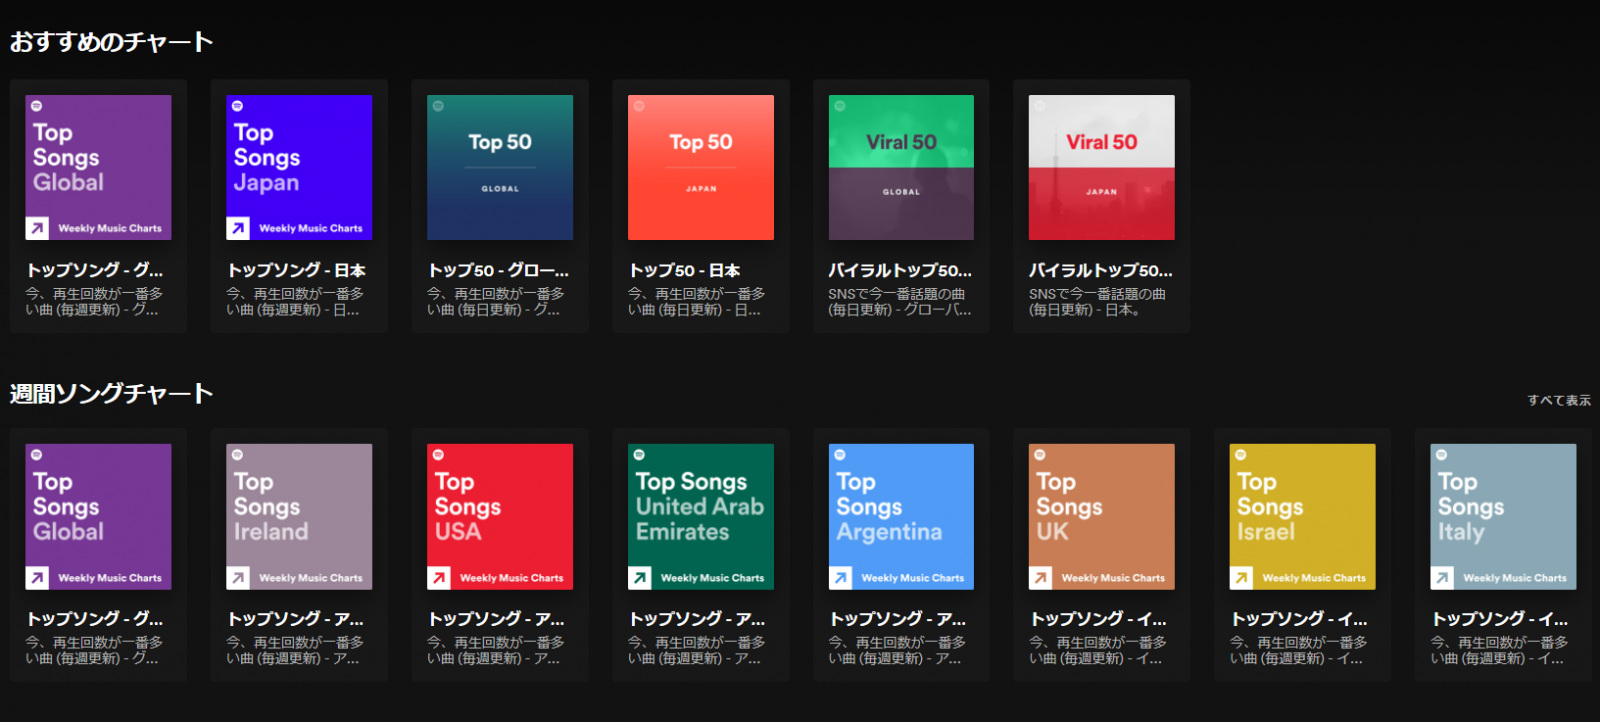This screenshot has width=1600, height=722.
Task: Click Spotify logo on Top 50 Japan cover
Action: (x=639, y=105)
